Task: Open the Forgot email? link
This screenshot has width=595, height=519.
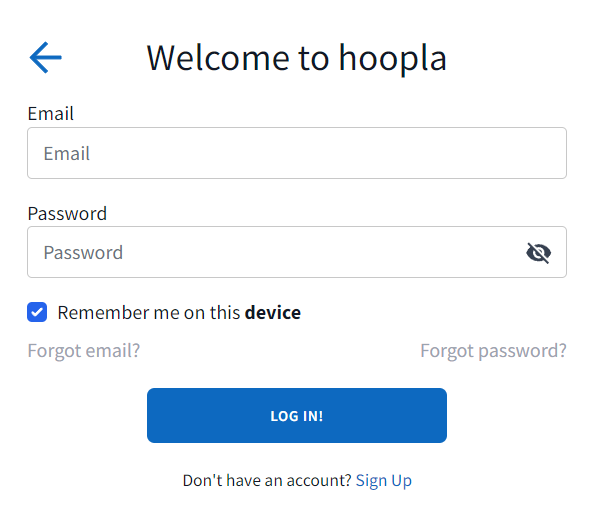Action: click(84, 351)
